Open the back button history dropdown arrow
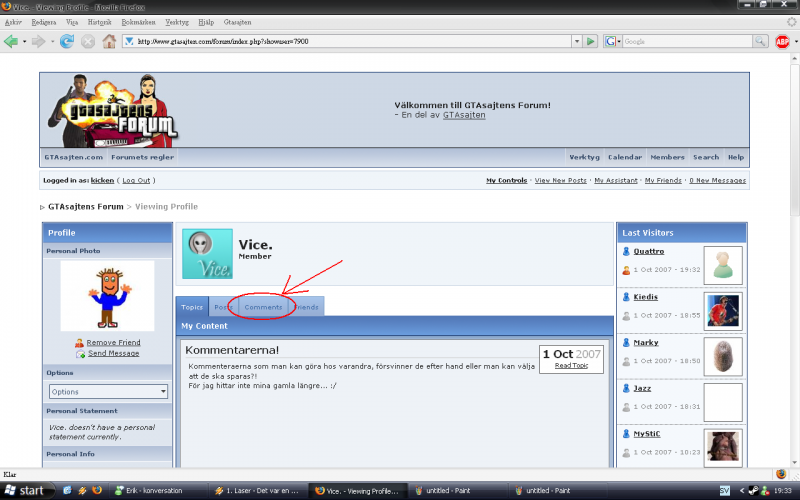The height and width of the screenshot is (500, 800). [x=24, y=41]
